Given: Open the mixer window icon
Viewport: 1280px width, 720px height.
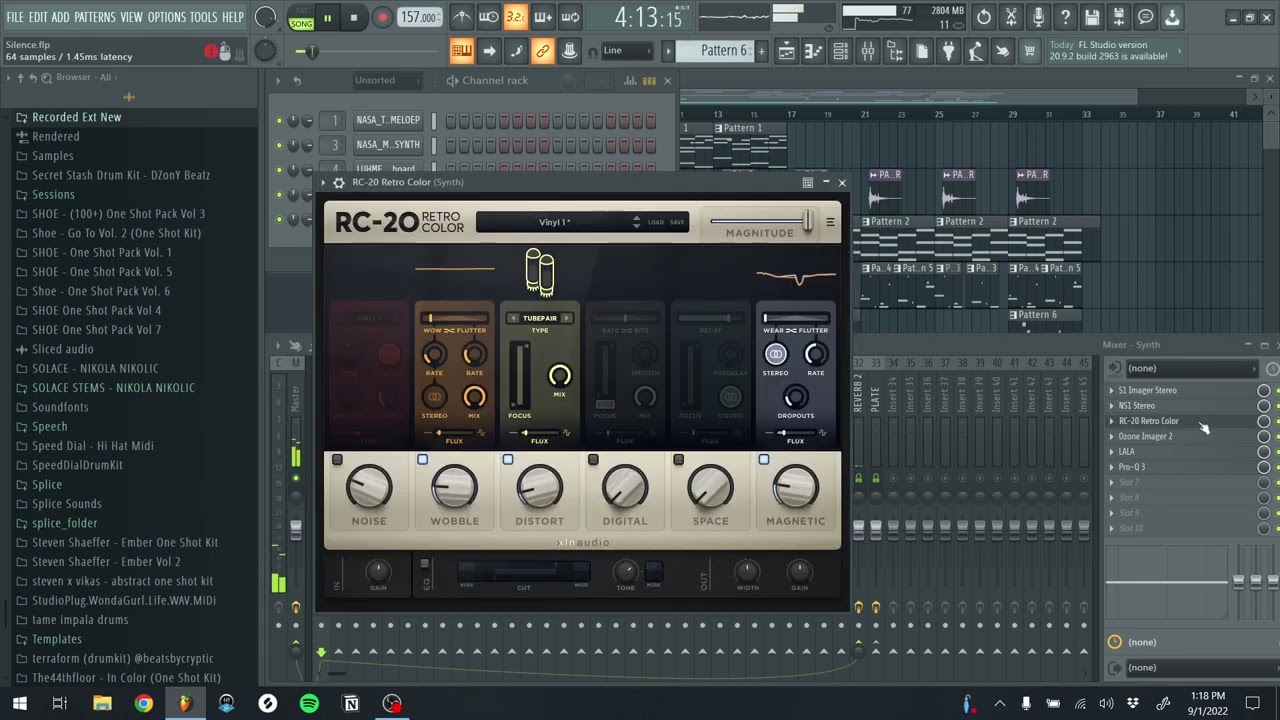Looking at the screenshot, I should (868, 52).
